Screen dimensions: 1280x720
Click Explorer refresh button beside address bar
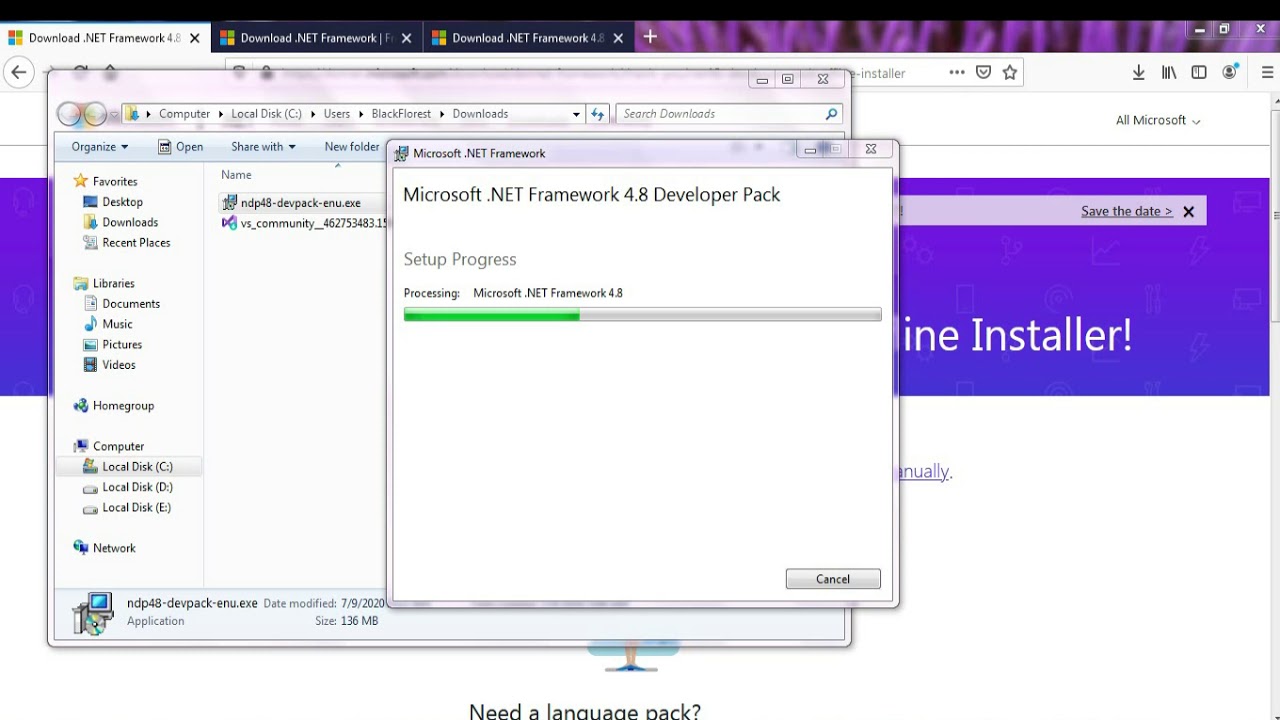598,114
